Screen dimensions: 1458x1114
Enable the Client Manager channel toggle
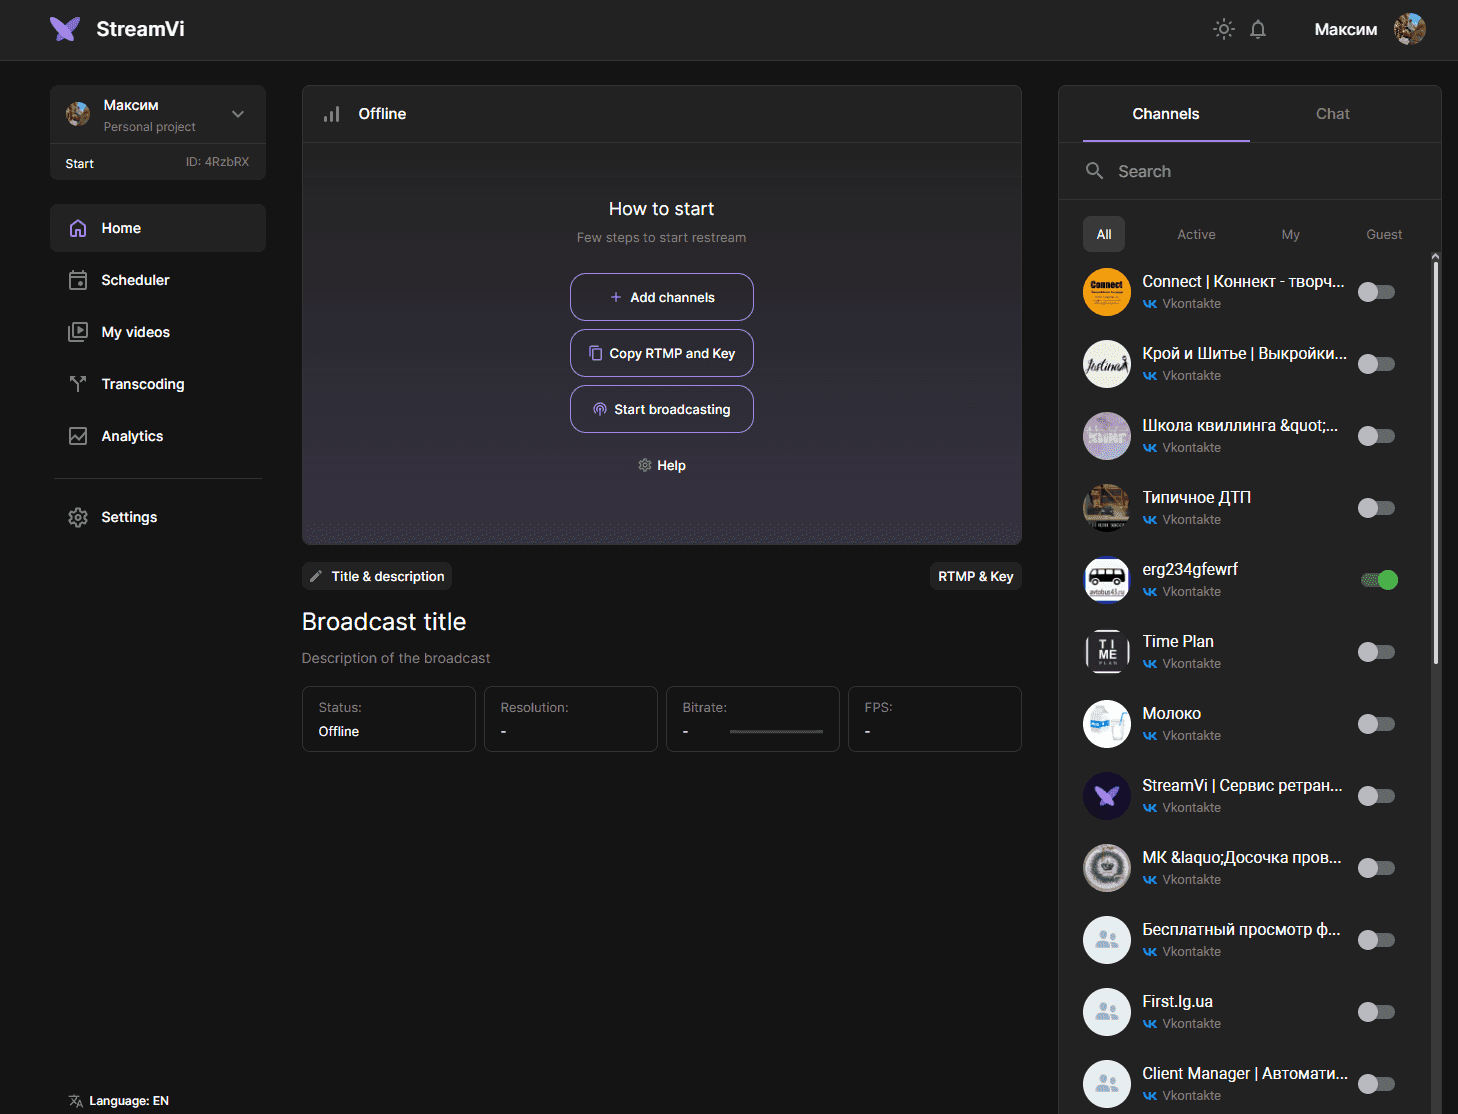1376,1084
